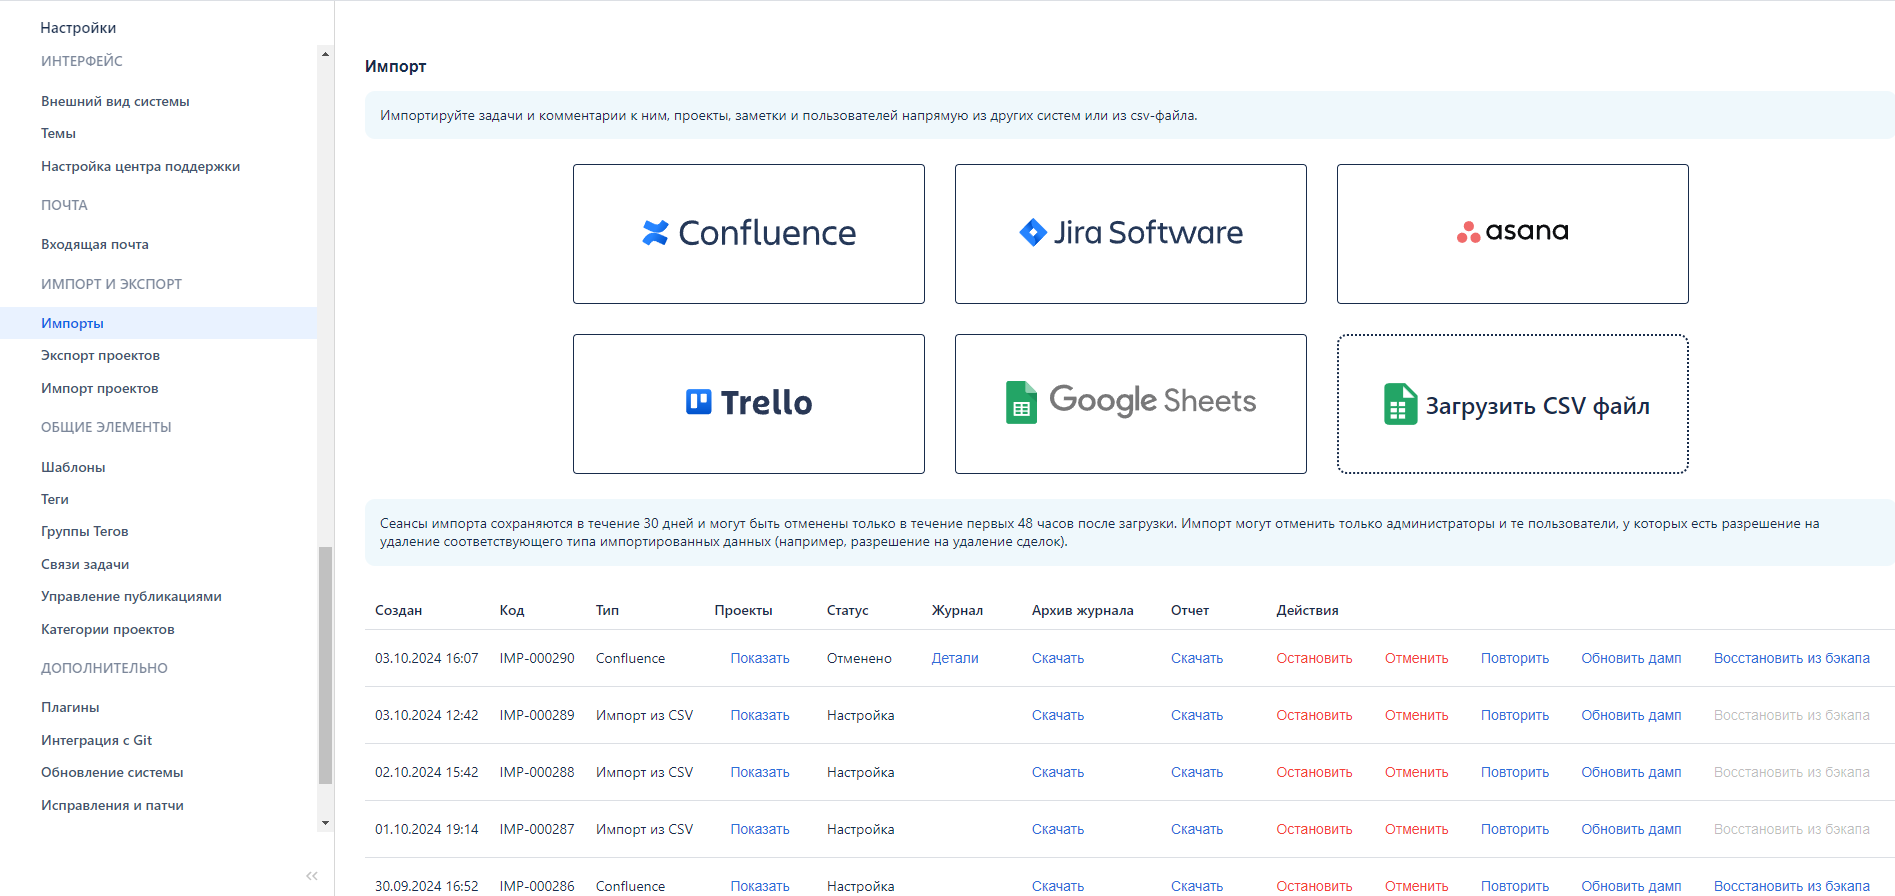Open Входящая почта settings

[x=94, y=244]
